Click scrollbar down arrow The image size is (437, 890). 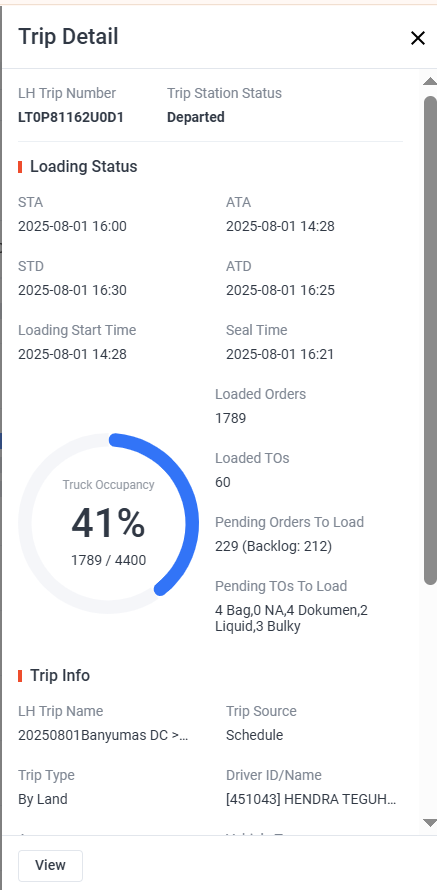pos(430,822)
